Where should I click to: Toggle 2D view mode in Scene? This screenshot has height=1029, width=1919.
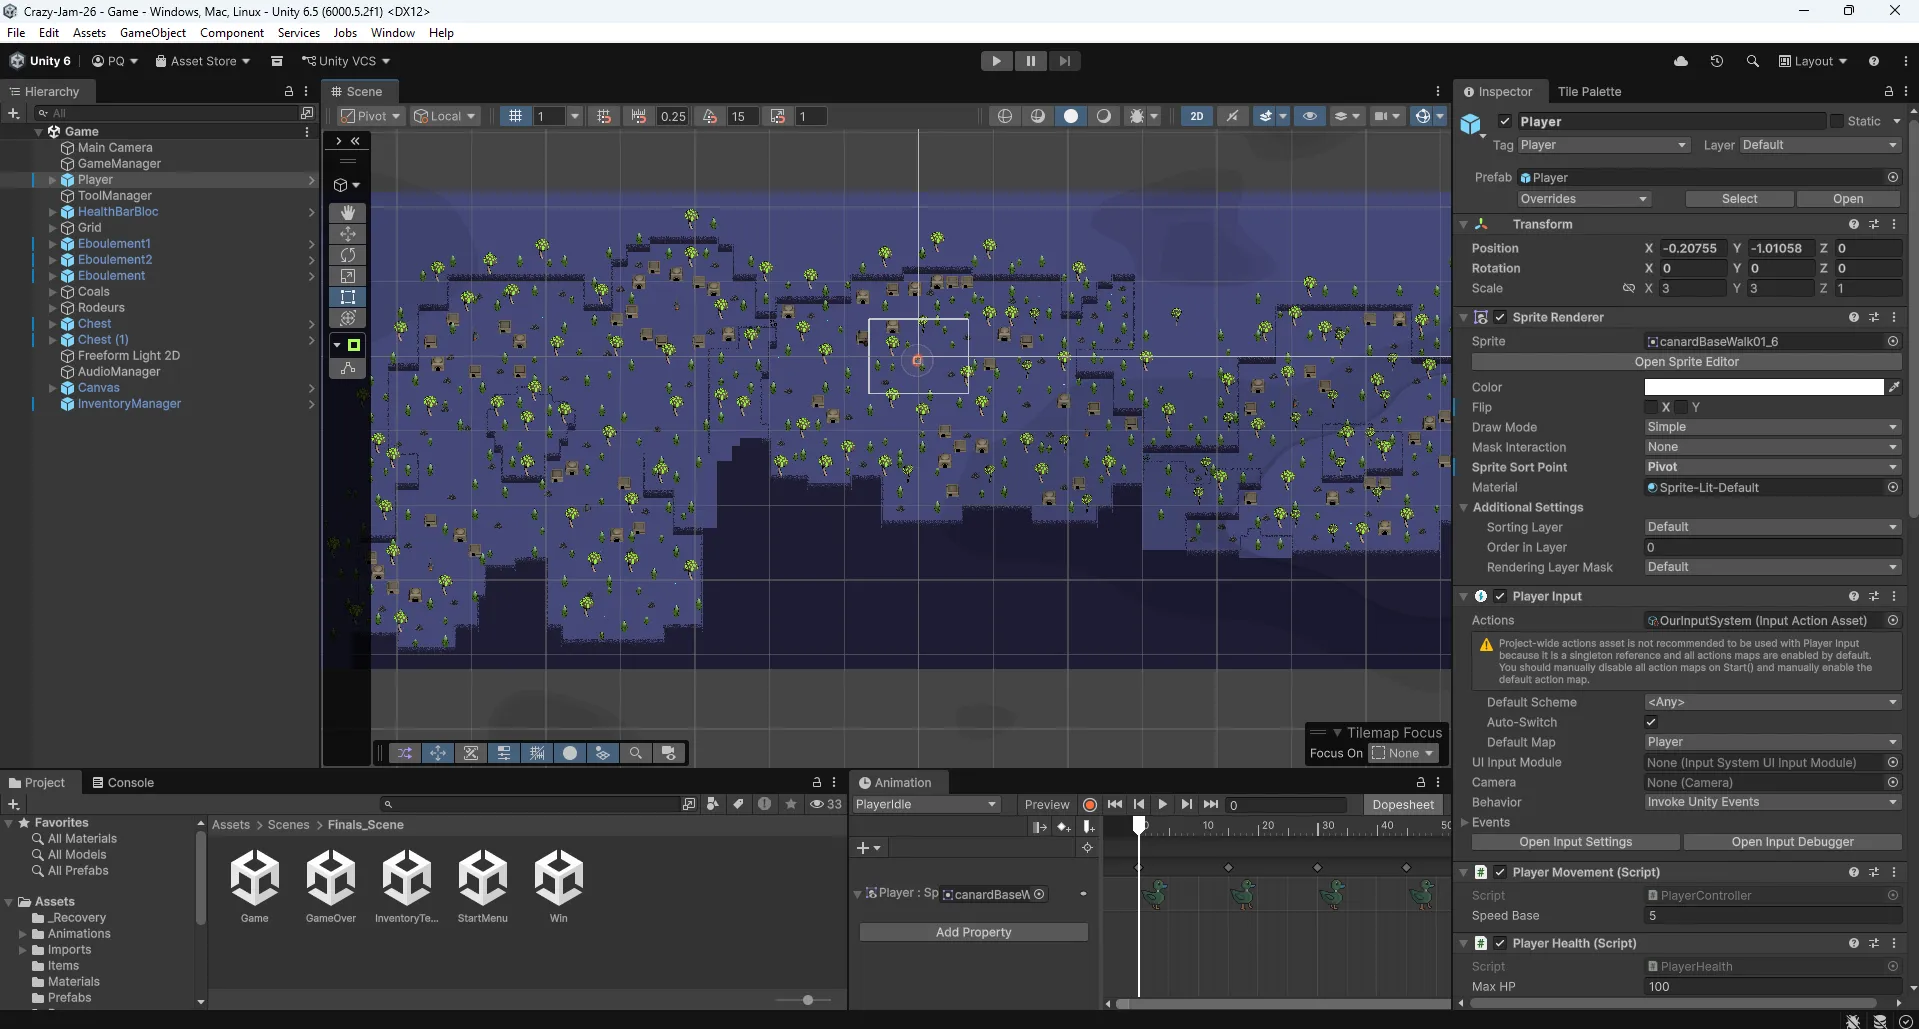click(1196, 116)
